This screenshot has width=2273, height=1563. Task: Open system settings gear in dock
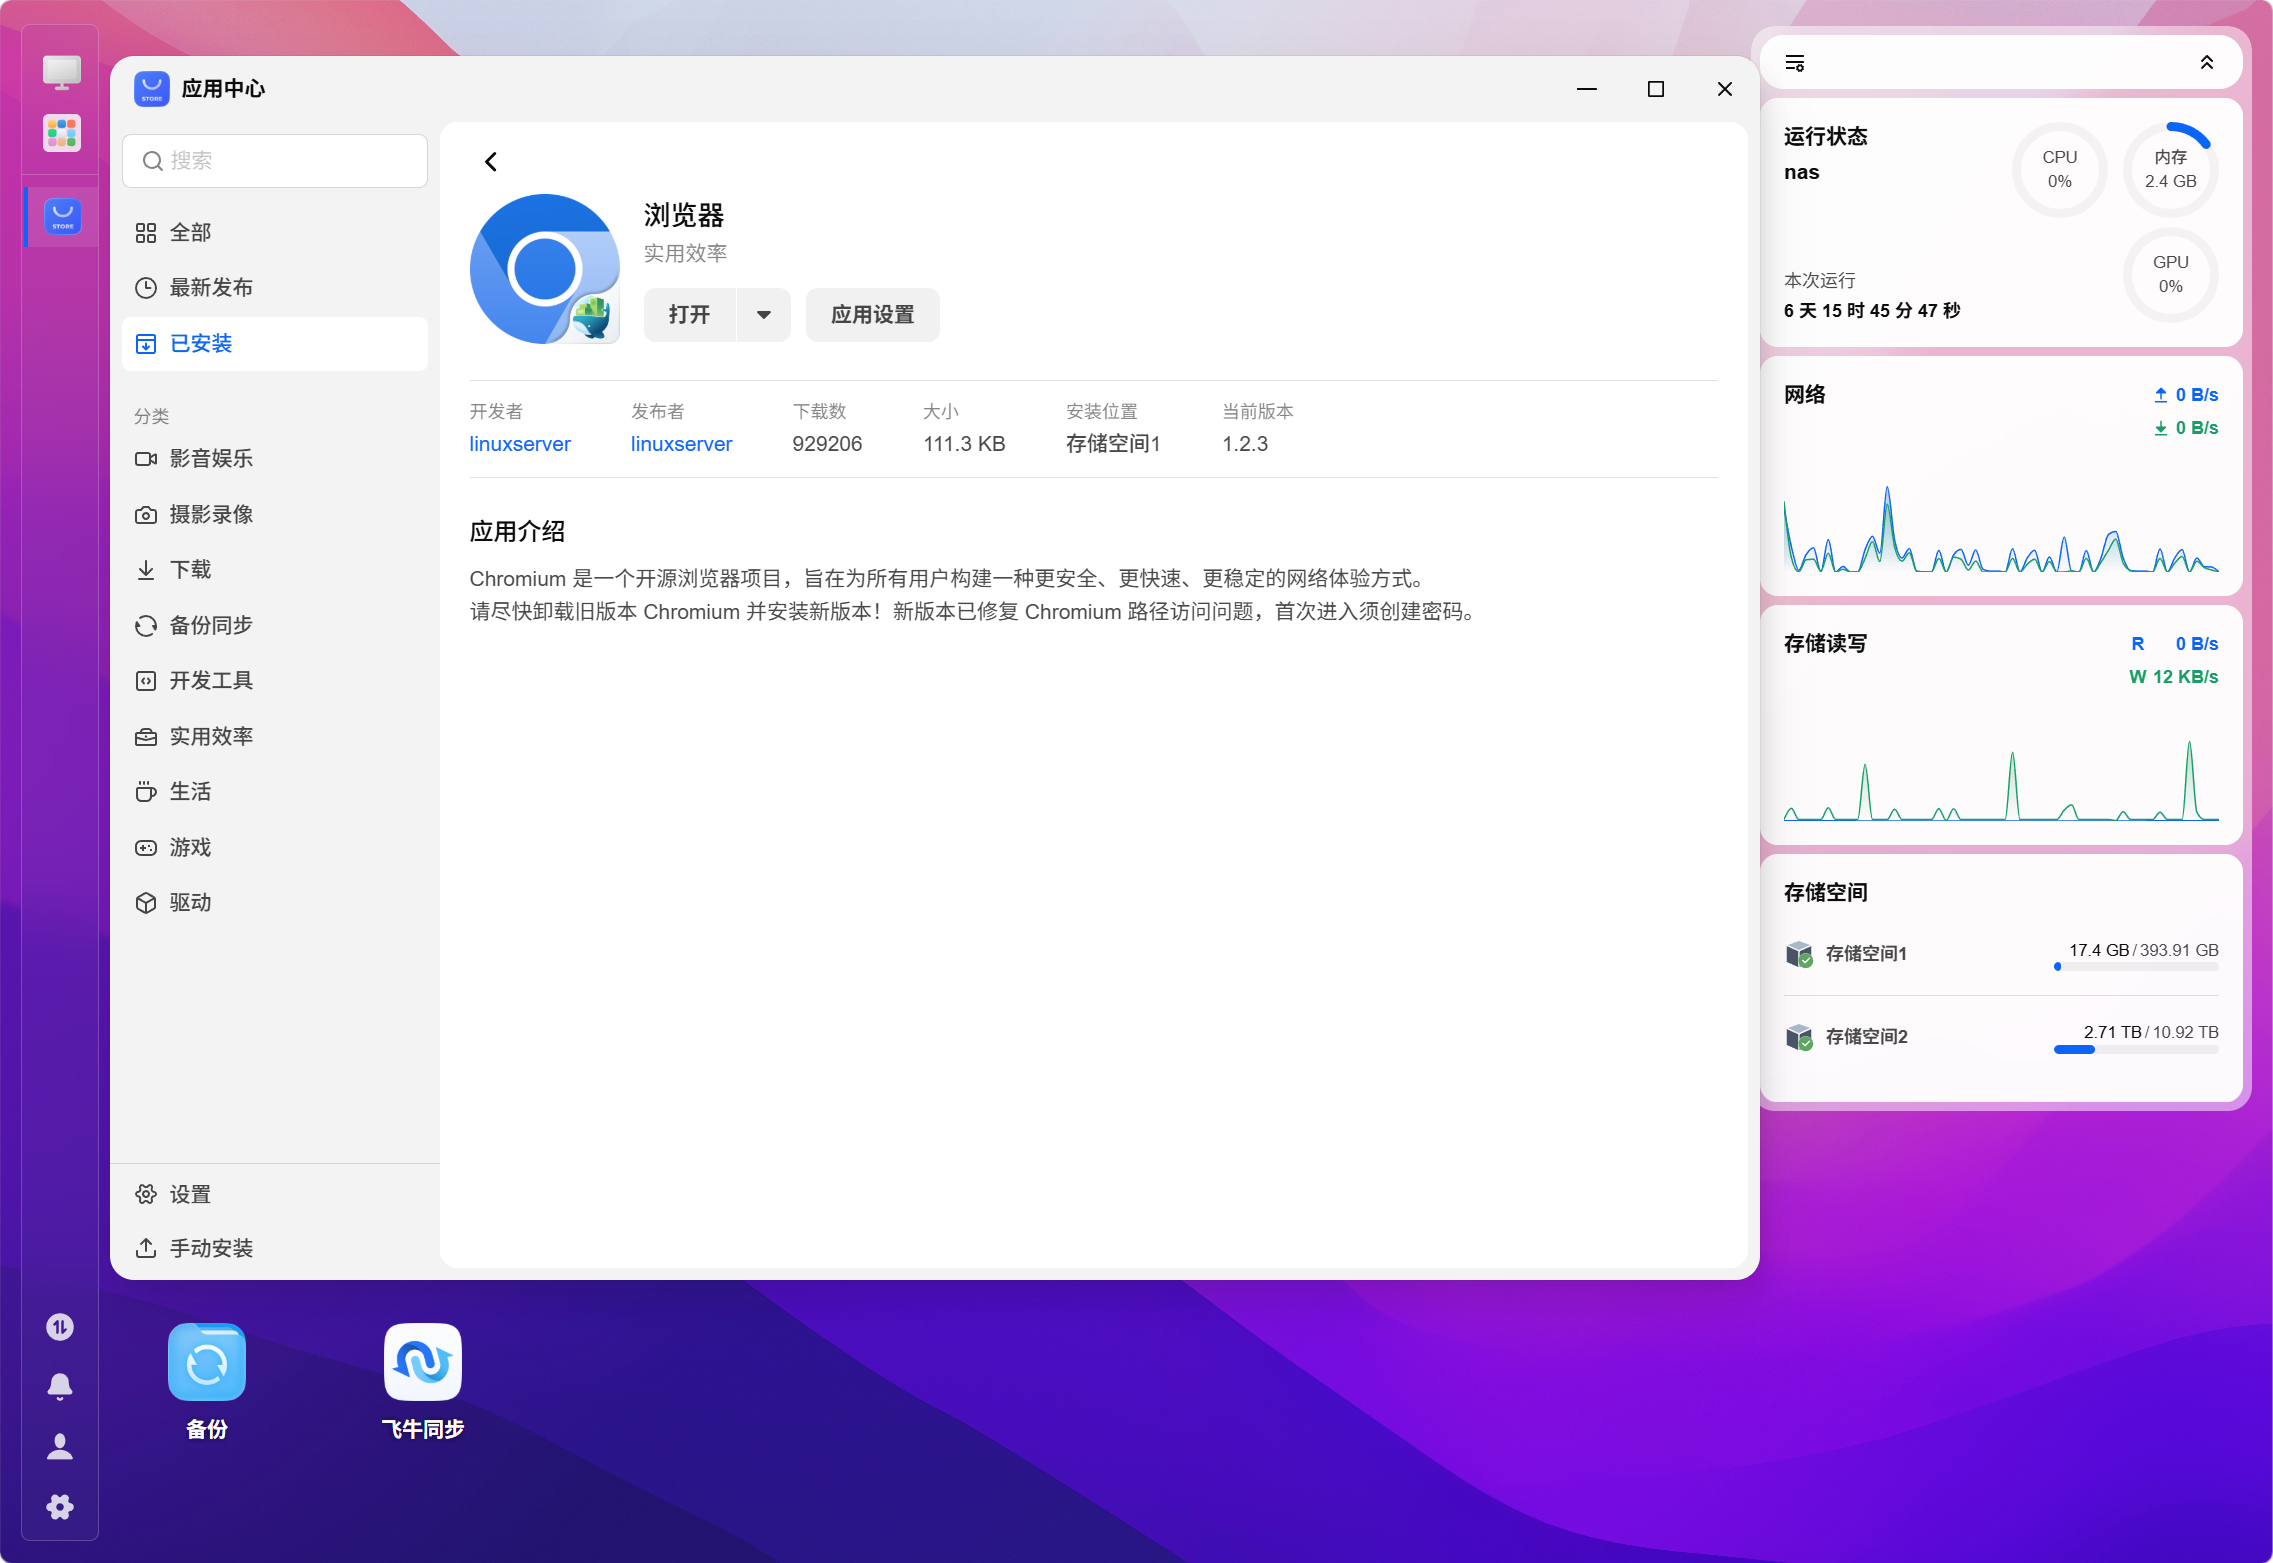[60, 1507]
